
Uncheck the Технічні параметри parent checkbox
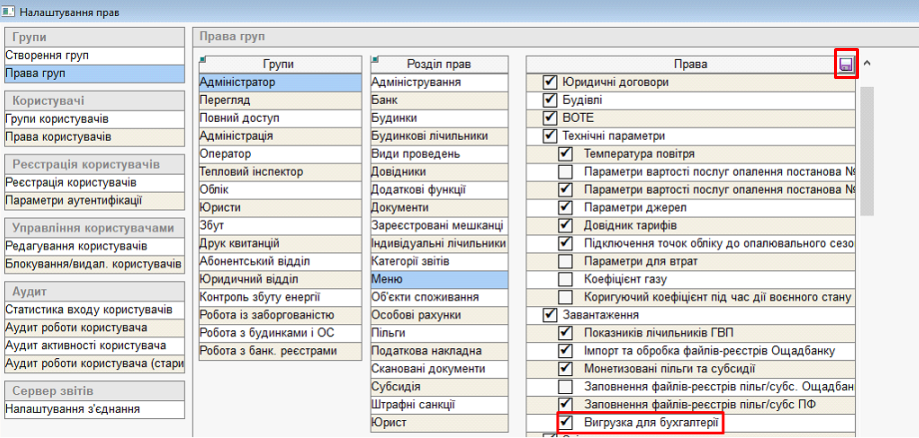coord(548,136)
